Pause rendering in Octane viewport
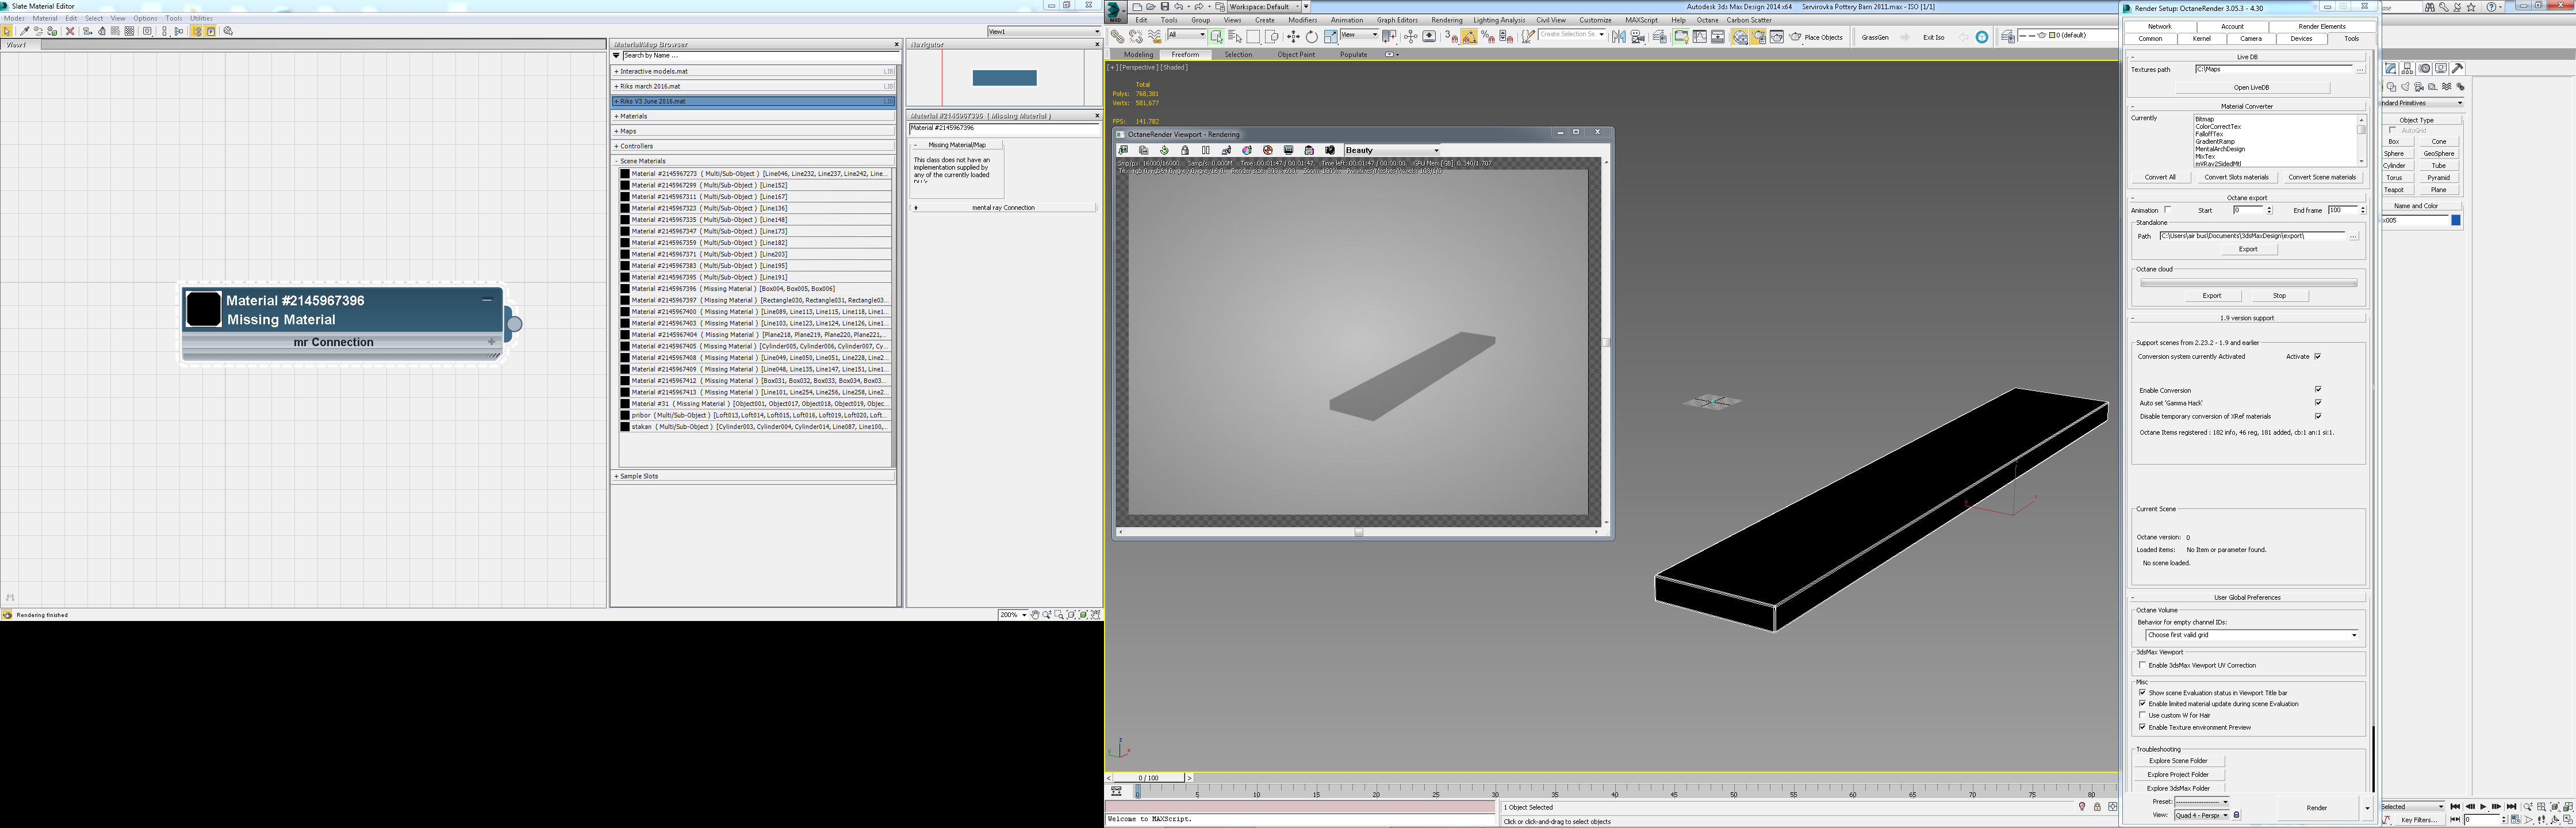The width and height of the screenshot is (2576, 828). point(1206,150)
